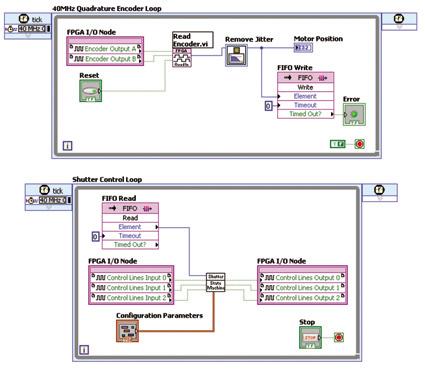
Task: Select encoder loop's stop condition terminal
Action: [359, 144]
